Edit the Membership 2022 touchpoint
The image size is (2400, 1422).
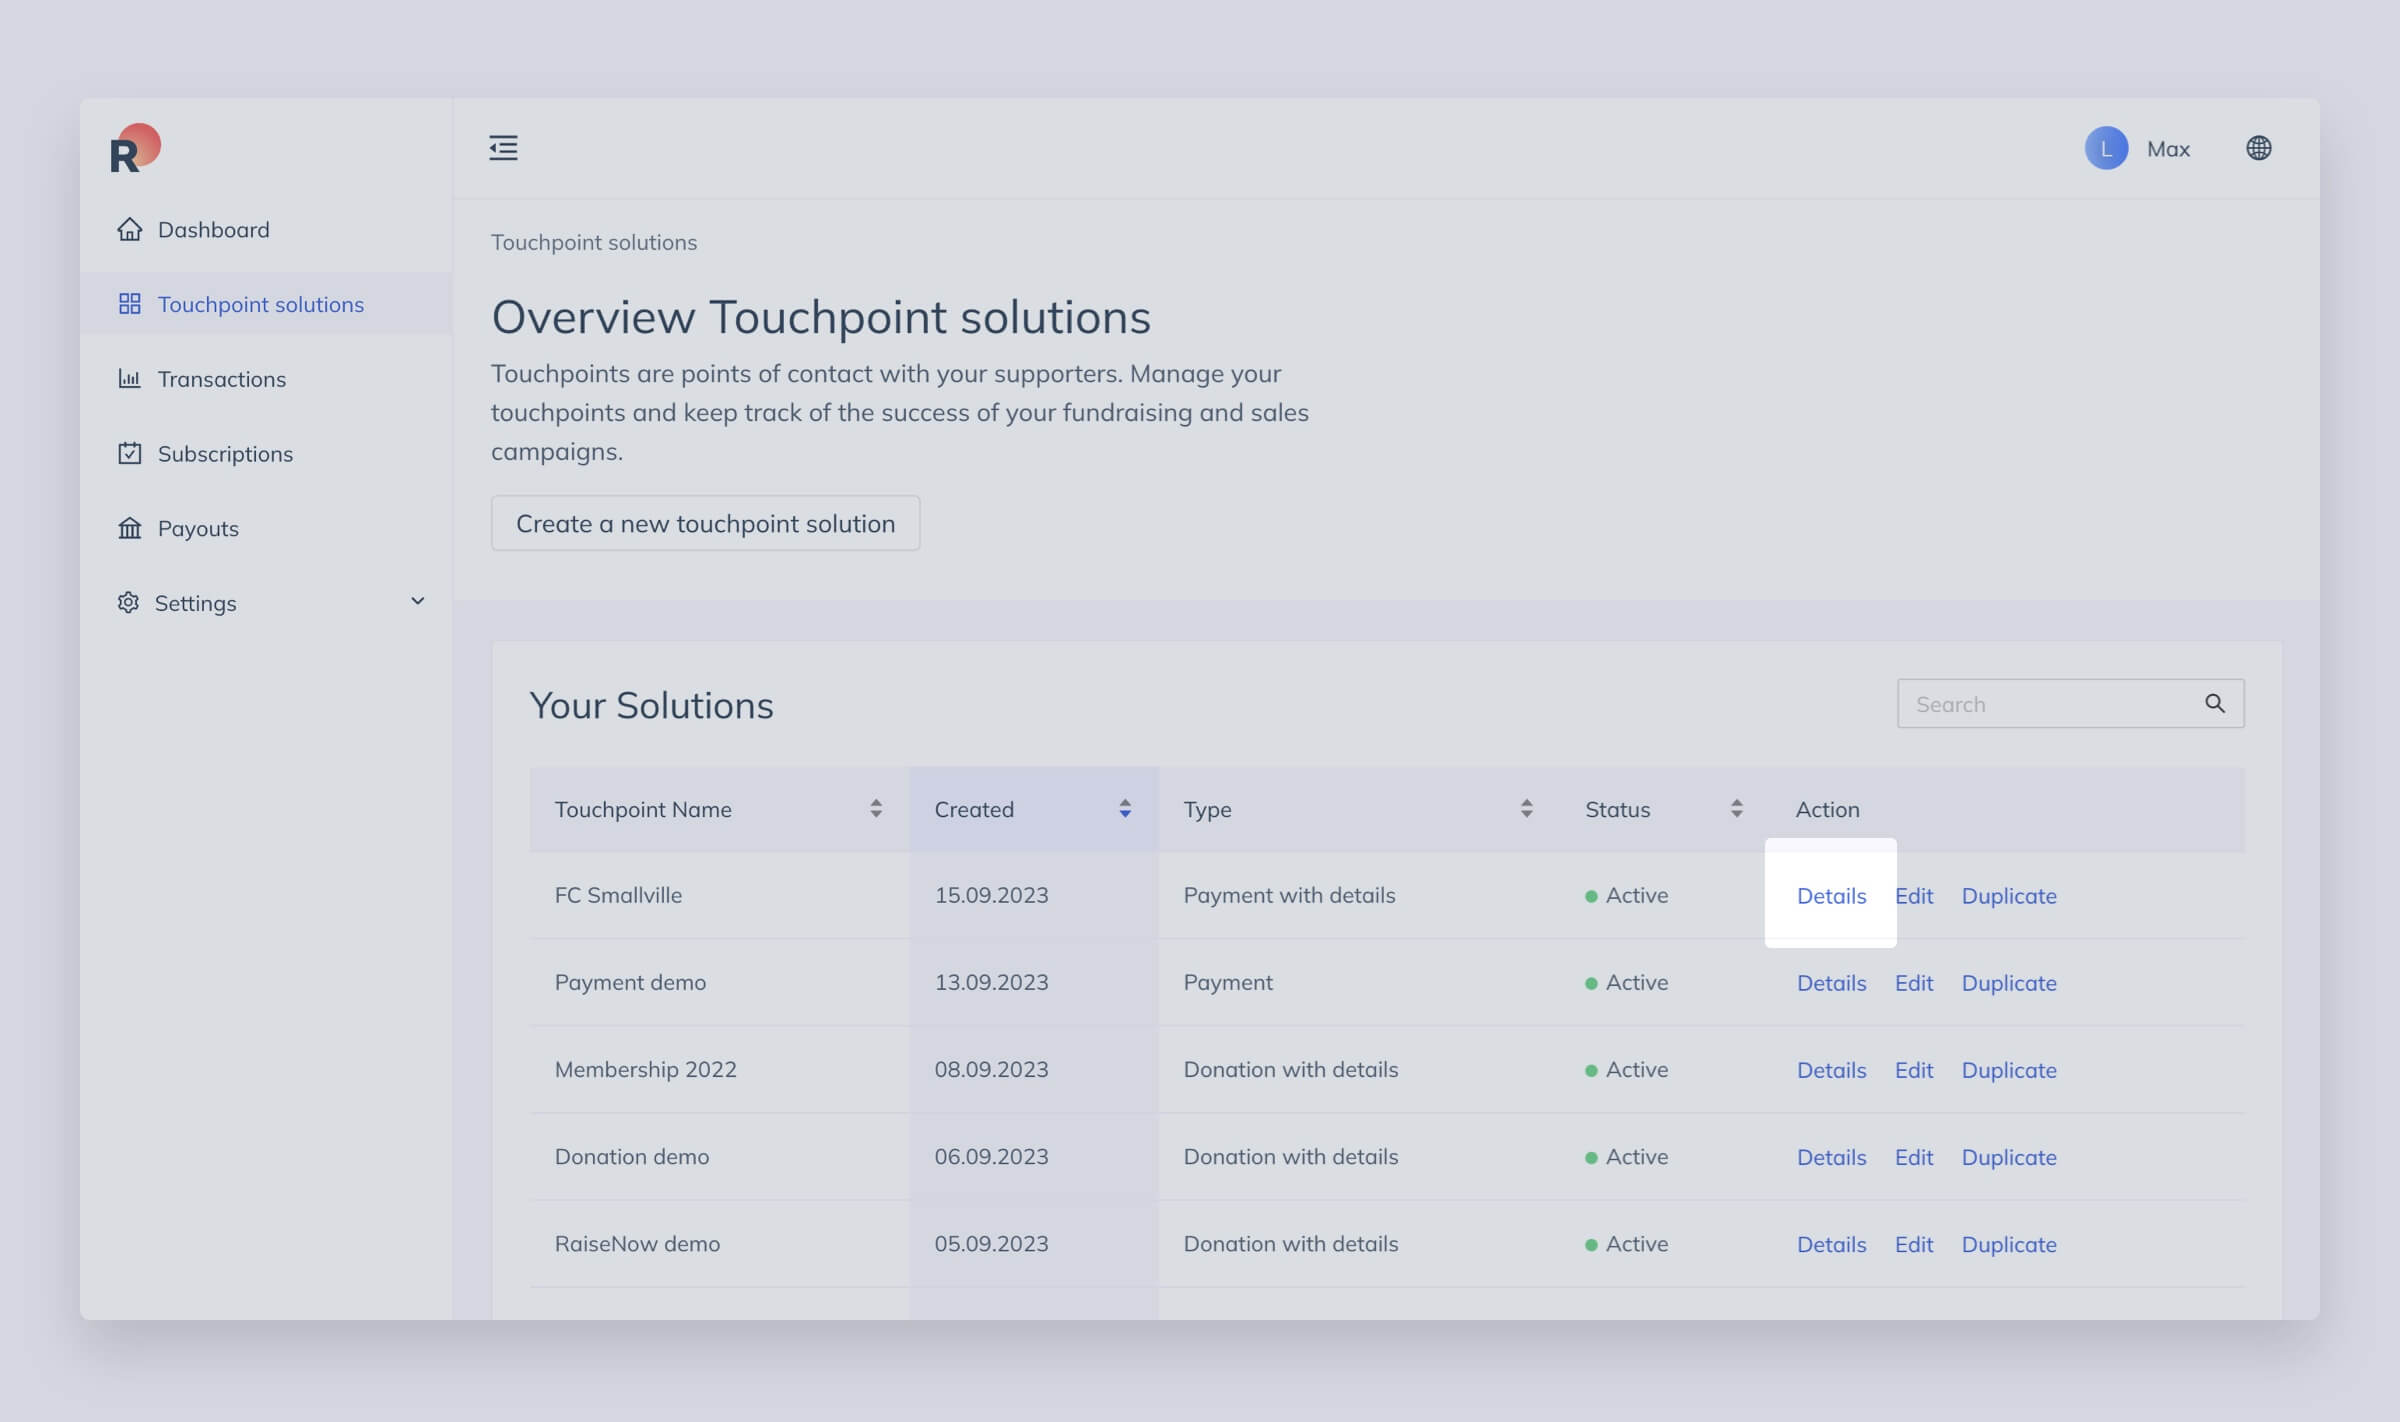point(1914,1070)
